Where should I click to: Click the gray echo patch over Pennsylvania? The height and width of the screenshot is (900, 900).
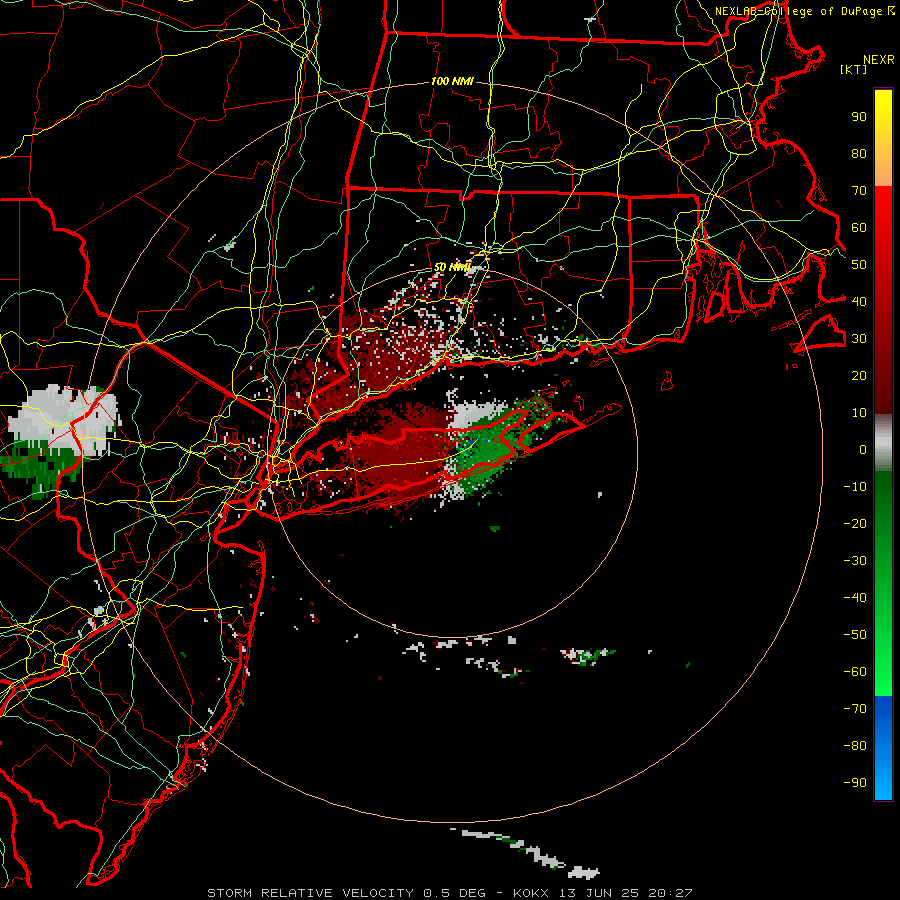(x=63, y=418)
